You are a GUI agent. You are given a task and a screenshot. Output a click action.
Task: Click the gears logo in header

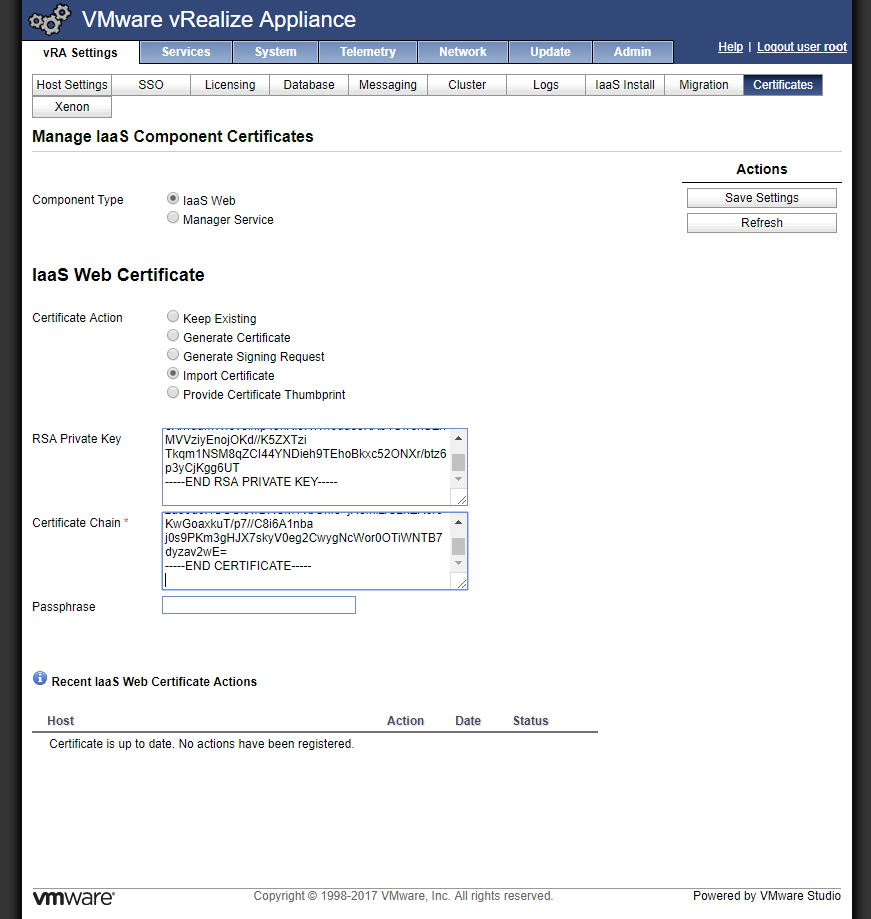tap(50, 20)
